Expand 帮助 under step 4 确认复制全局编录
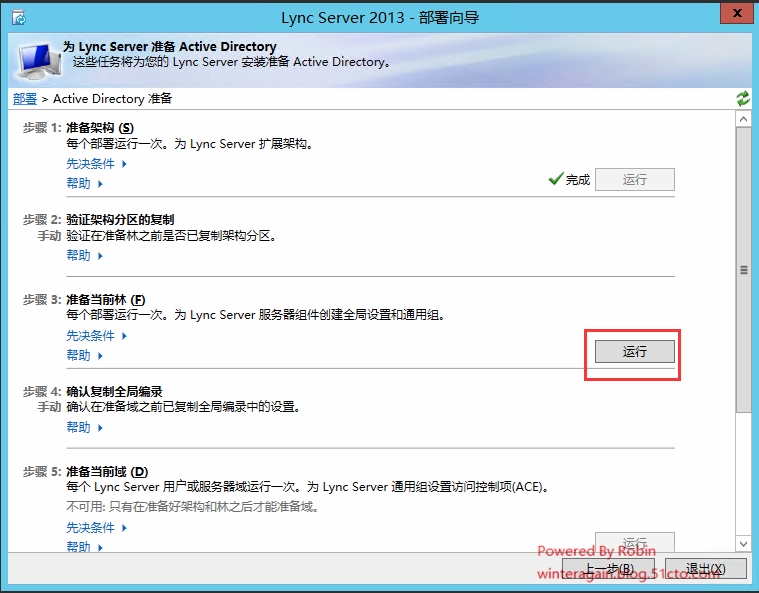This screenshot has width=759, height=593. point(84,427)
